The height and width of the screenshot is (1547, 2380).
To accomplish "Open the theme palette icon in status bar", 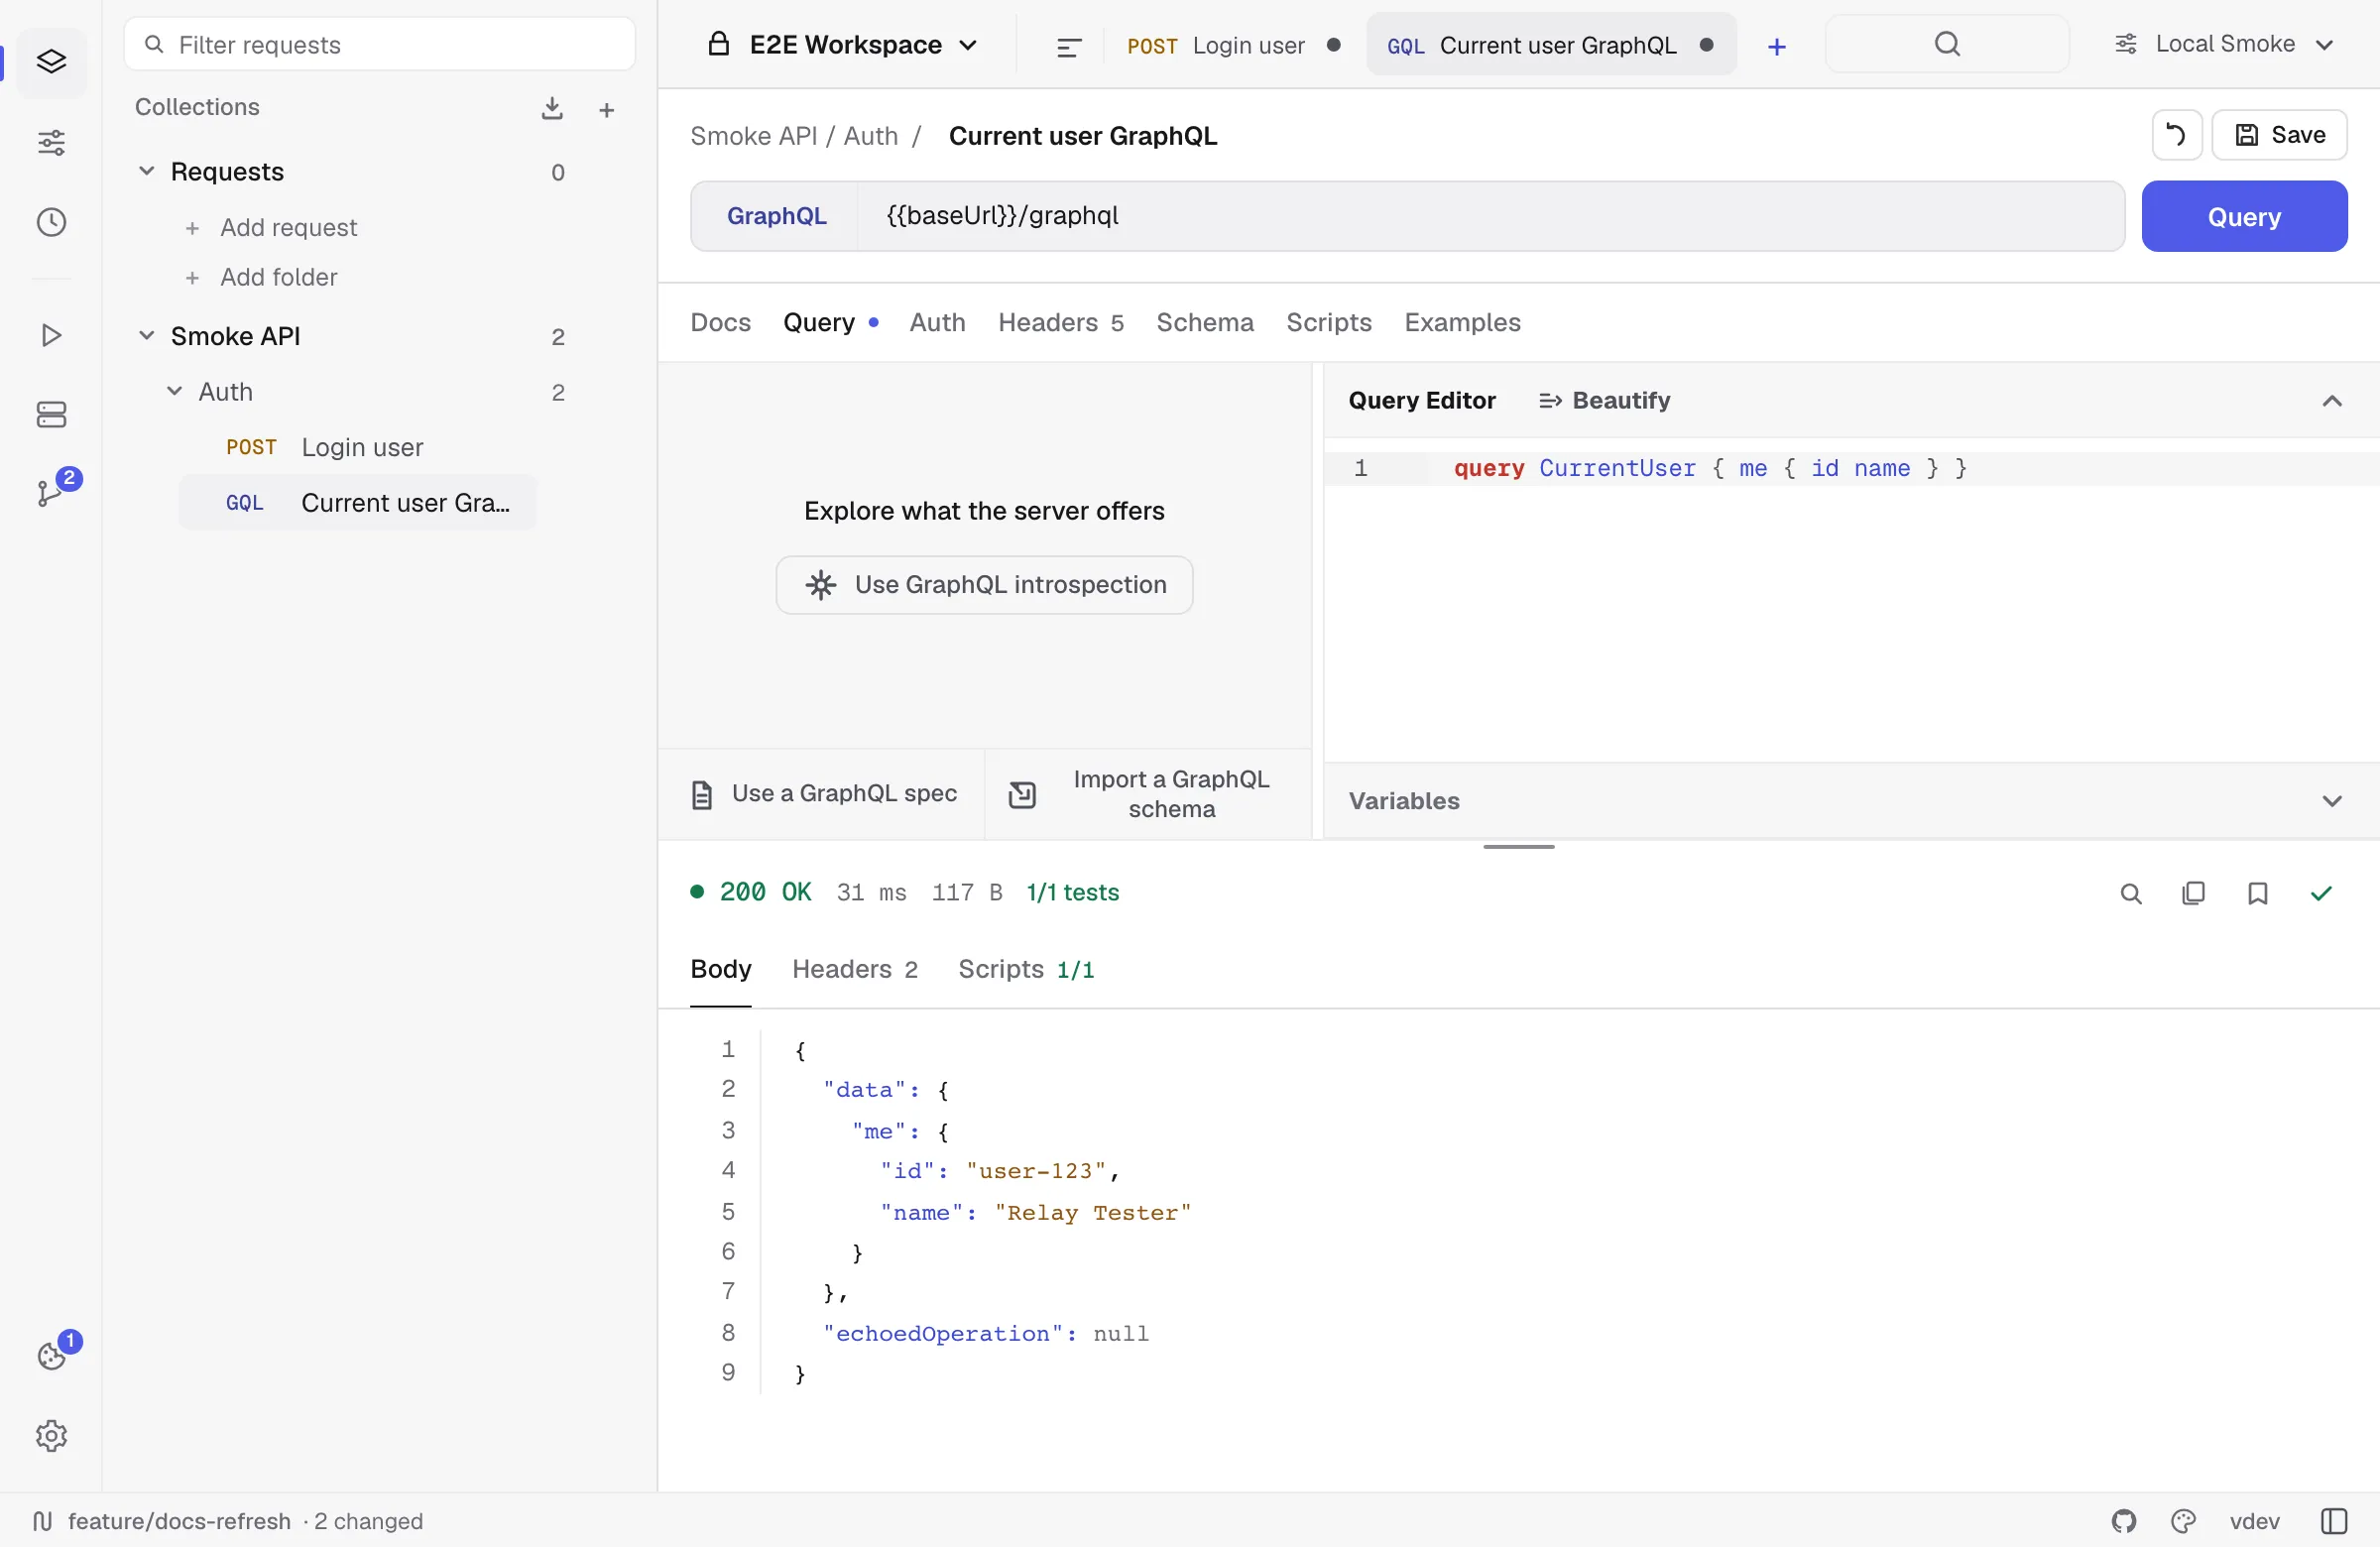I will tap(2183, 1521).
